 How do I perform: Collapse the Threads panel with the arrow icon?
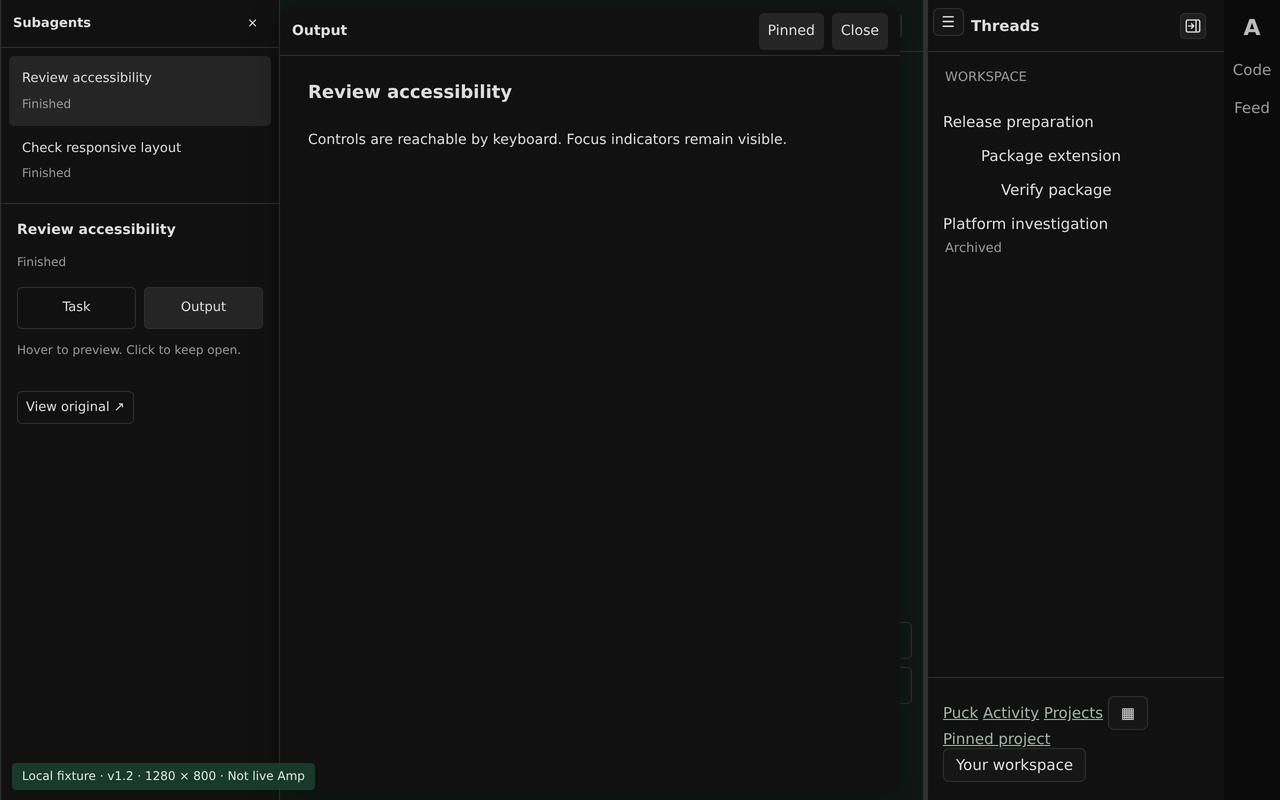tap(1192, 26)
